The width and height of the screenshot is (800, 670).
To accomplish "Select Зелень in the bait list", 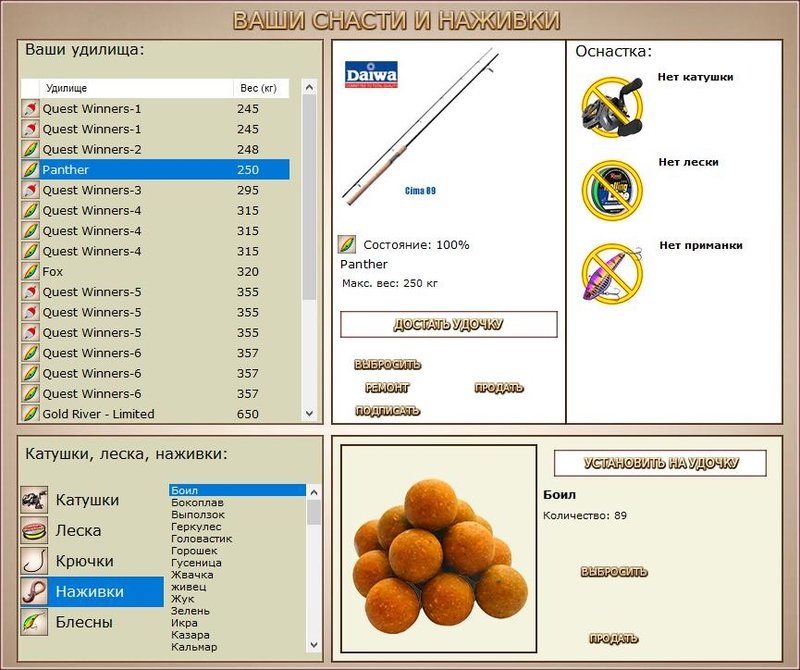I will 237,611.
